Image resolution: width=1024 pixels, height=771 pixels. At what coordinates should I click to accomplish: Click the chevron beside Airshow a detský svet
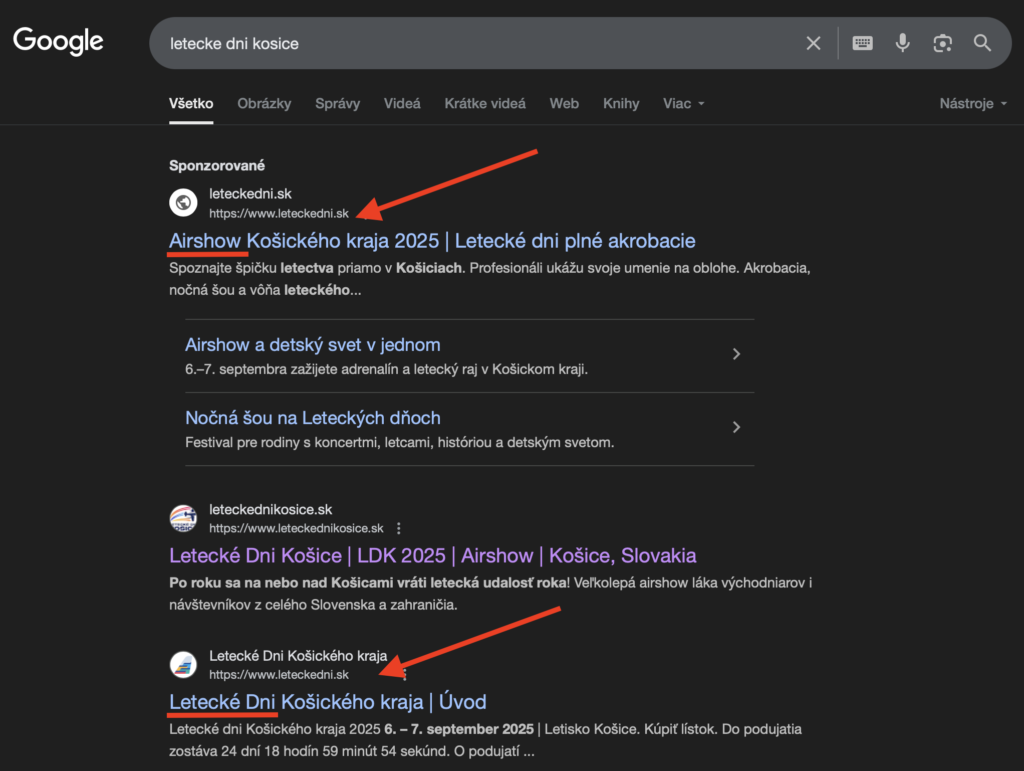click(x=736, y=354)
